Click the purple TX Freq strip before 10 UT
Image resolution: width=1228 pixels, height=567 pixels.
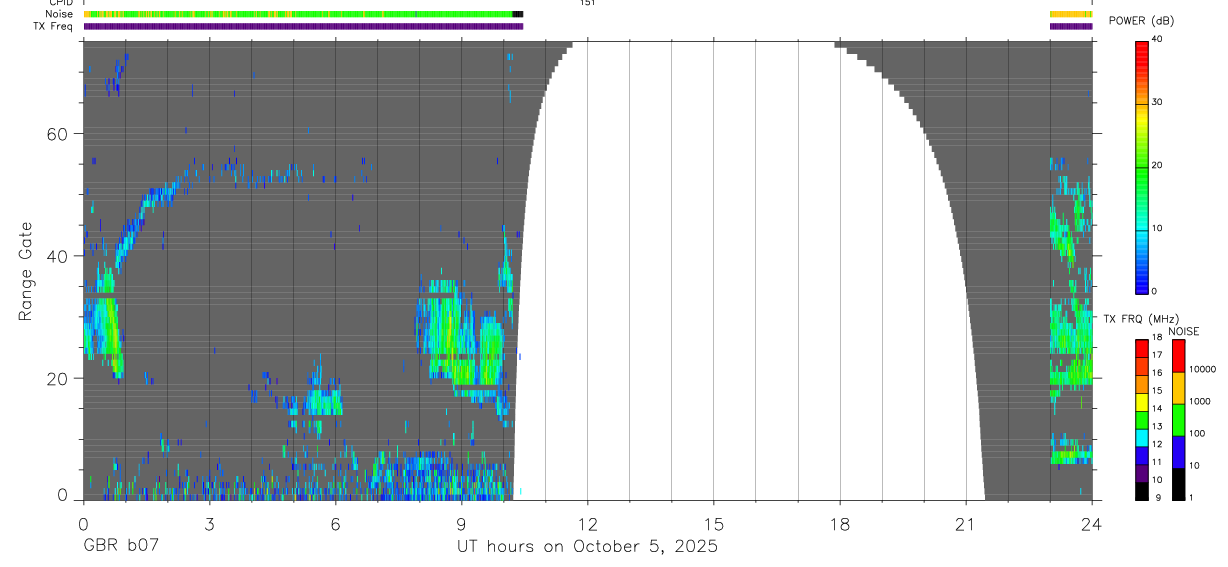point(303,26)
